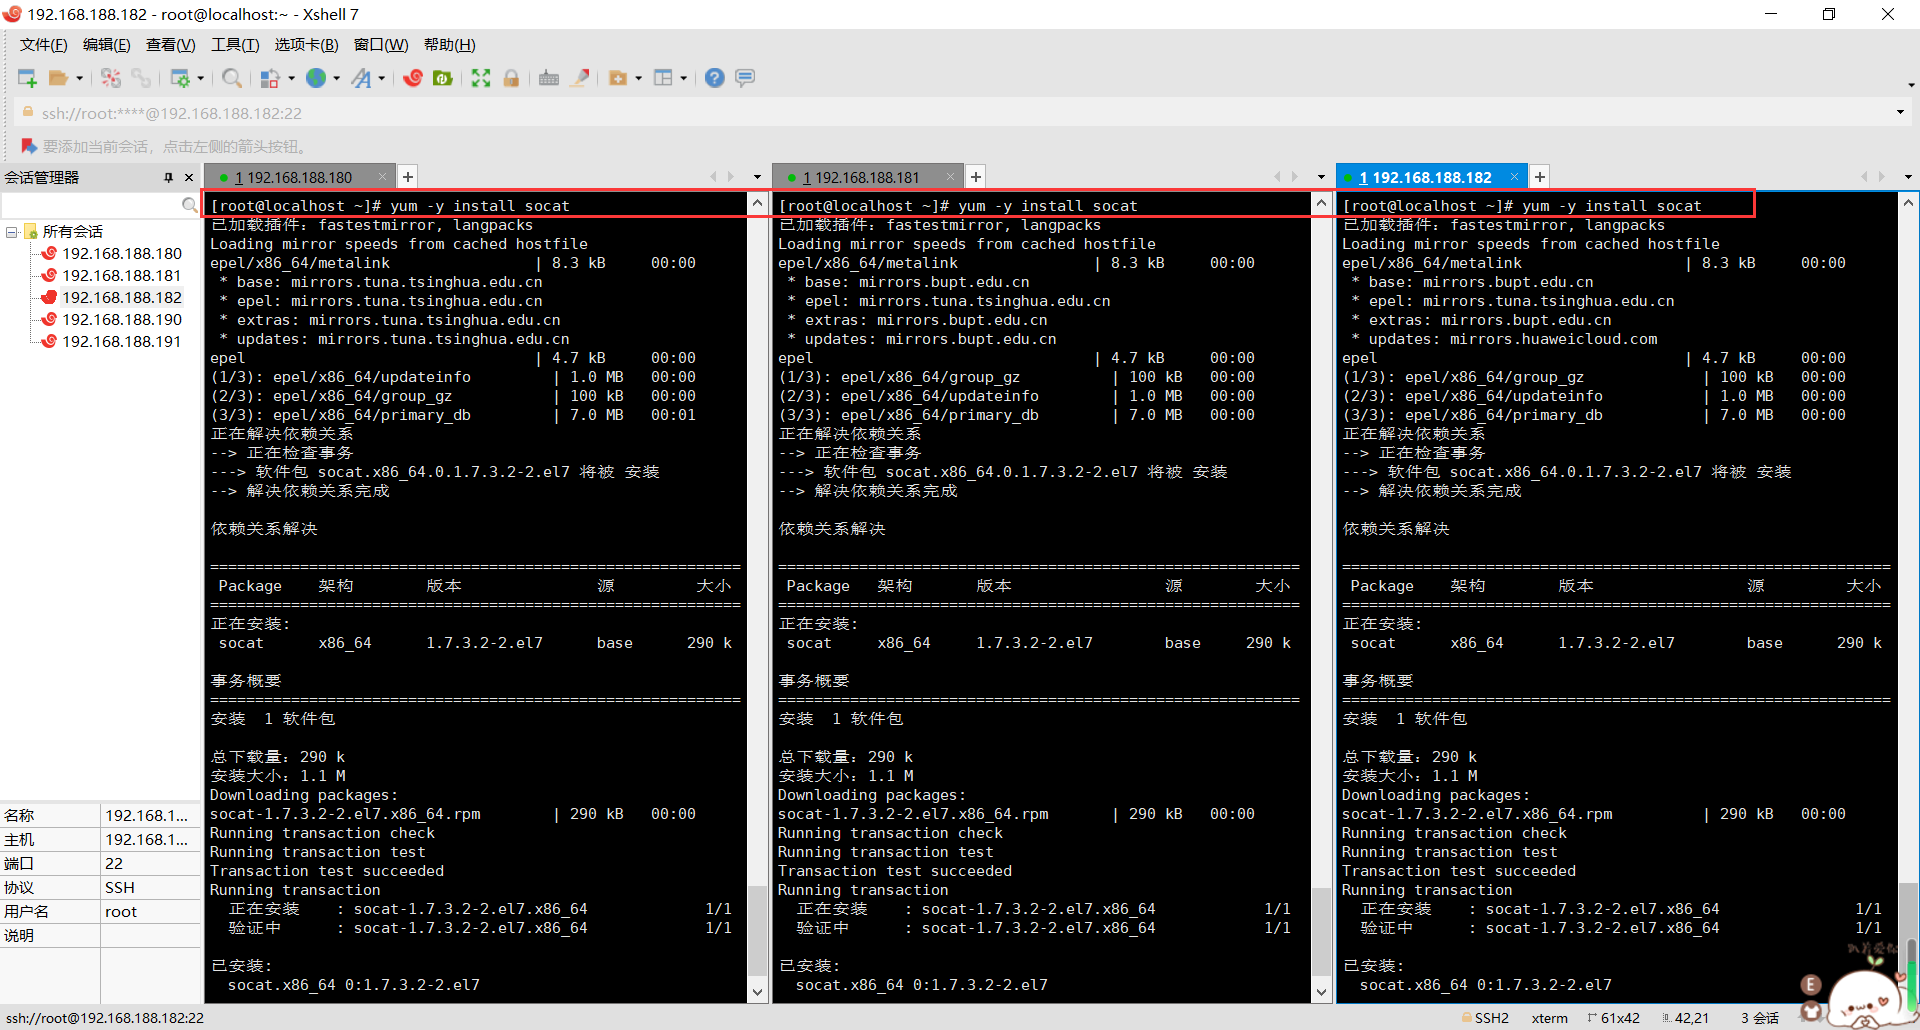
Task: Launch Xftp green icon
Action: 443,78
